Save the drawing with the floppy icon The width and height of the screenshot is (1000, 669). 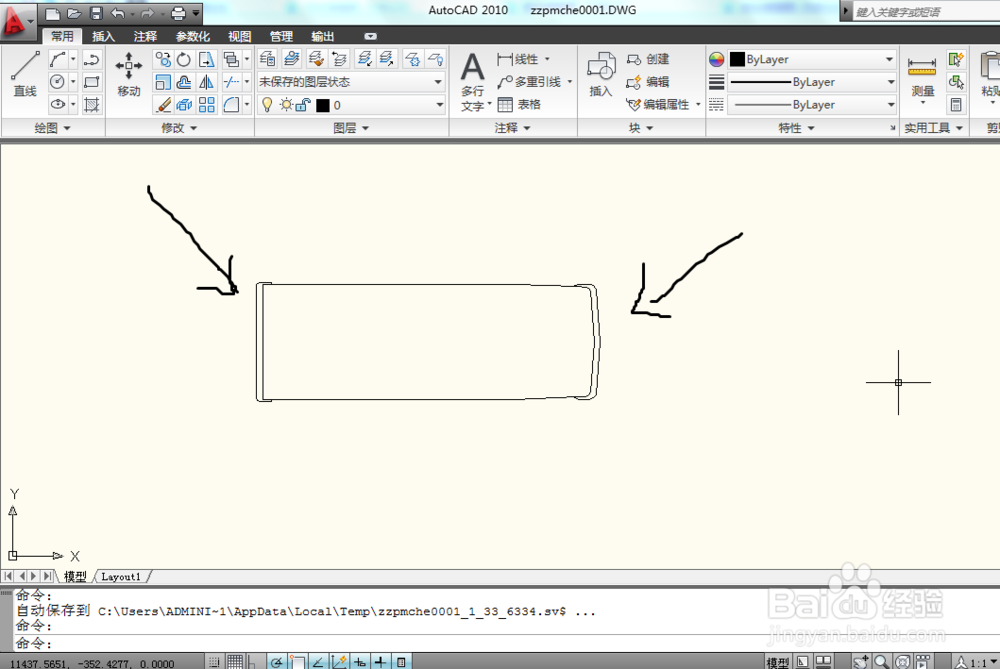click(96, 13)
